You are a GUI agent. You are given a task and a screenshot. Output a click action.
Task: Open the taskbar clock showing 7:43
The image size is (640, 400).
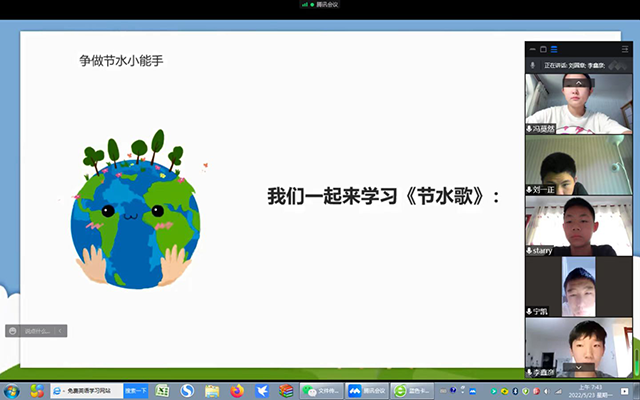(x=590, y=391)
